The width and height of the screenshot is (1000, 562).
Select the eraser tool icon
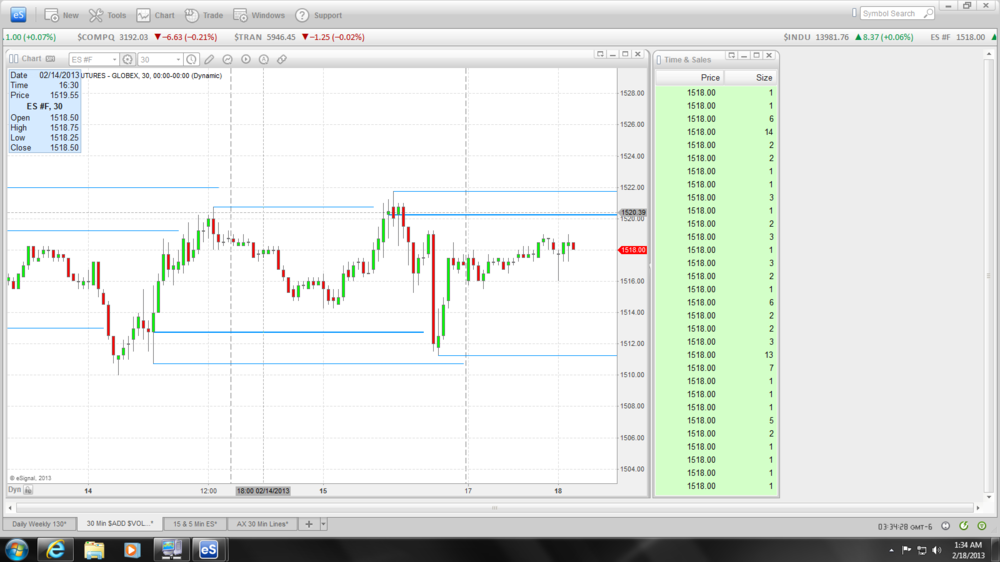281,59
